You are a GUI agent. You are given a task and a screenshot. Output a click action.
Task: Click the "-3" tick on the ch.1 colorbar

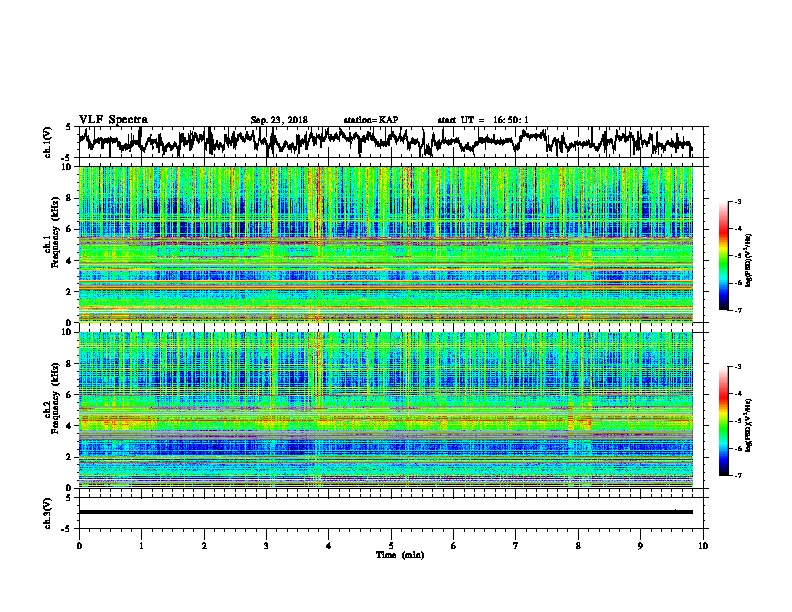coord(738,201)
